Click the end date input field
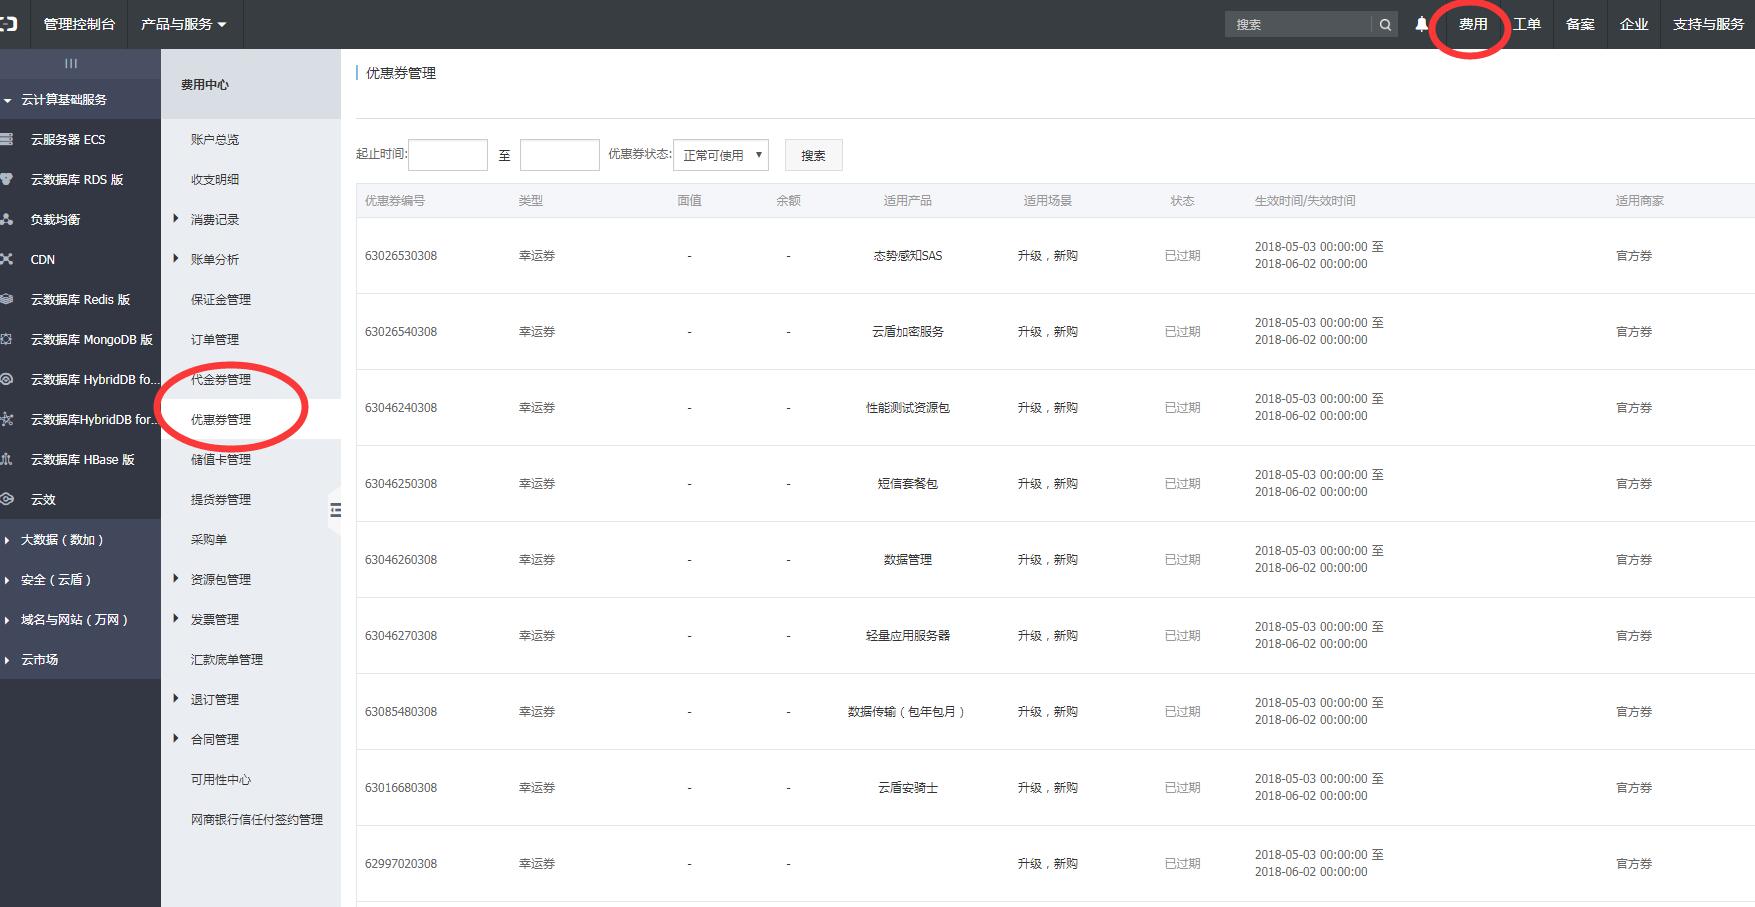1755x907 pixels. coord(560,155)
